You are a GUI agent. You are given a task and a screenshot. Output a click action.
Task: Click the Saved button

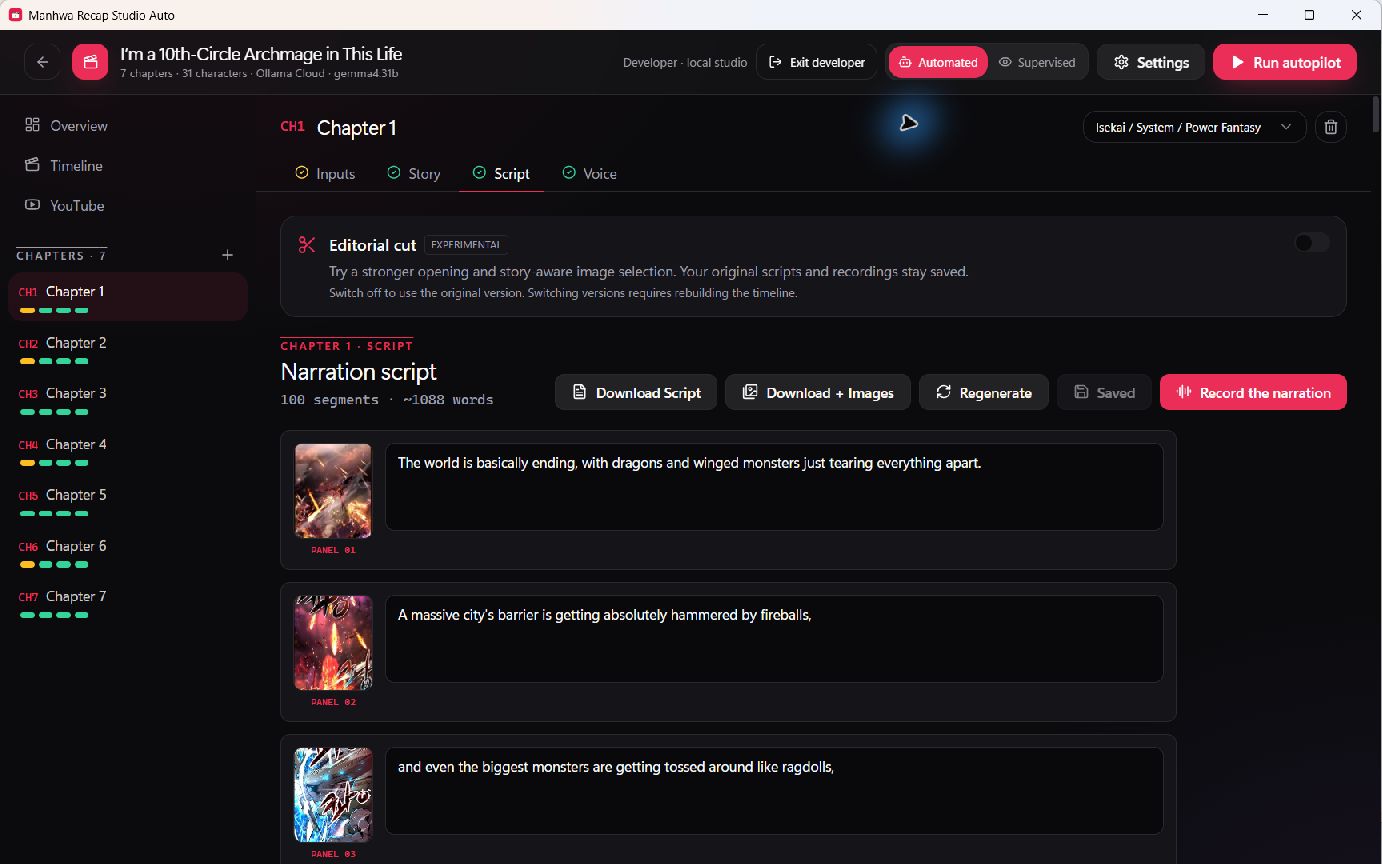coord(1104,392)
